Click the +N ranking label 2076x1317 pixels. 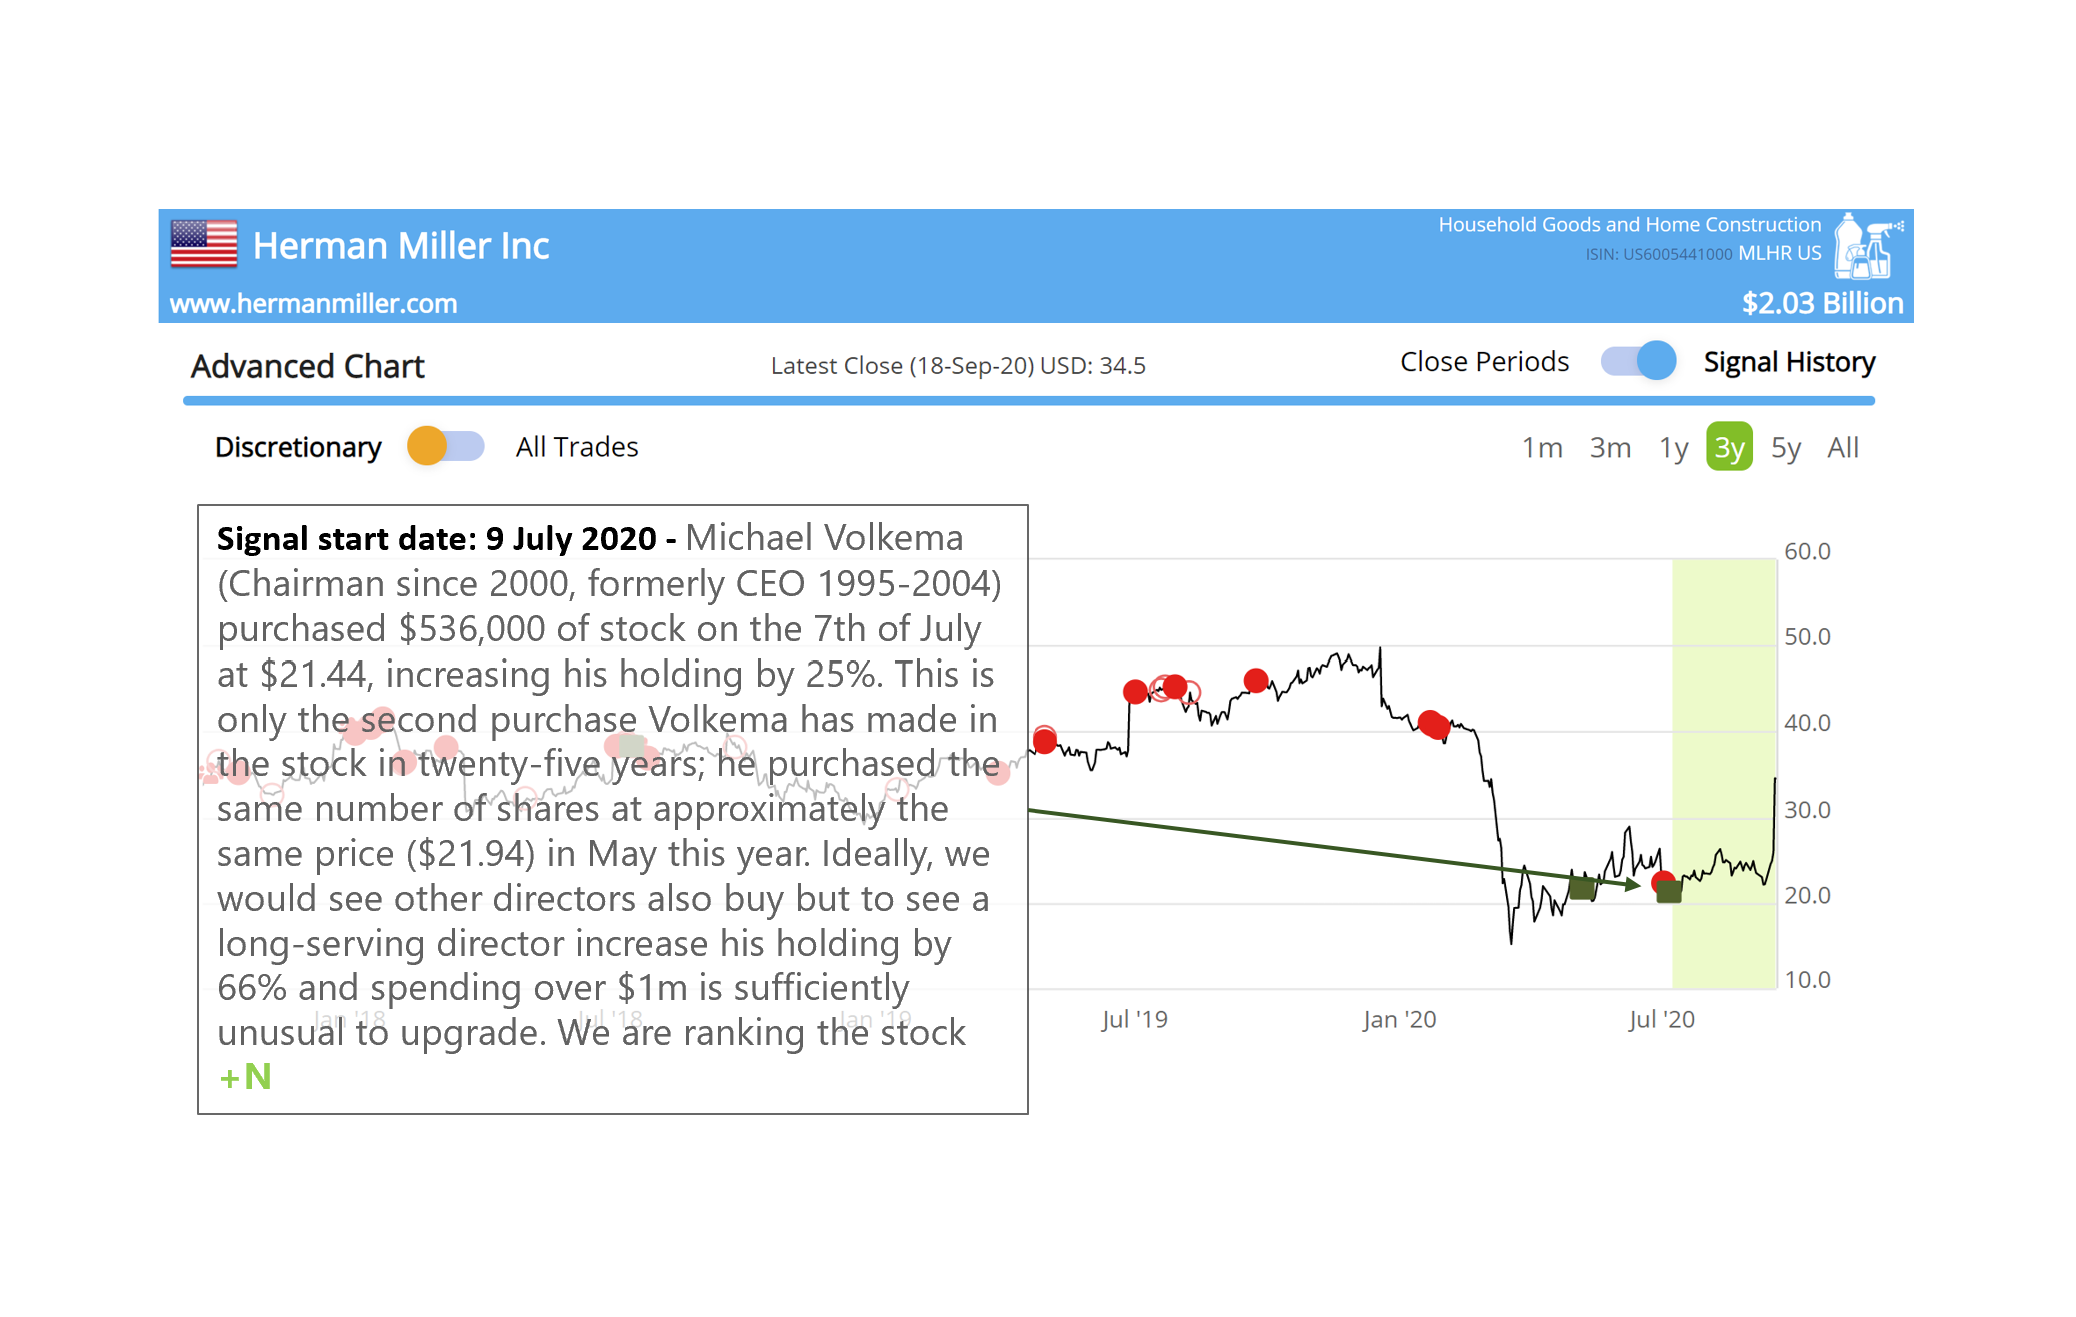pyautogui.click(x=246, y=1077)
